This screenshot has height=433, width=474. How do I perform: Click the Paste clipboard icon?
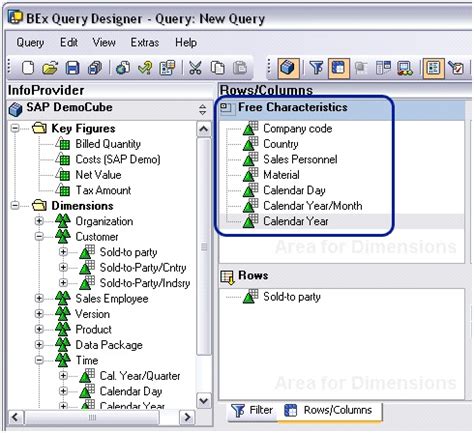pos(240,68)
